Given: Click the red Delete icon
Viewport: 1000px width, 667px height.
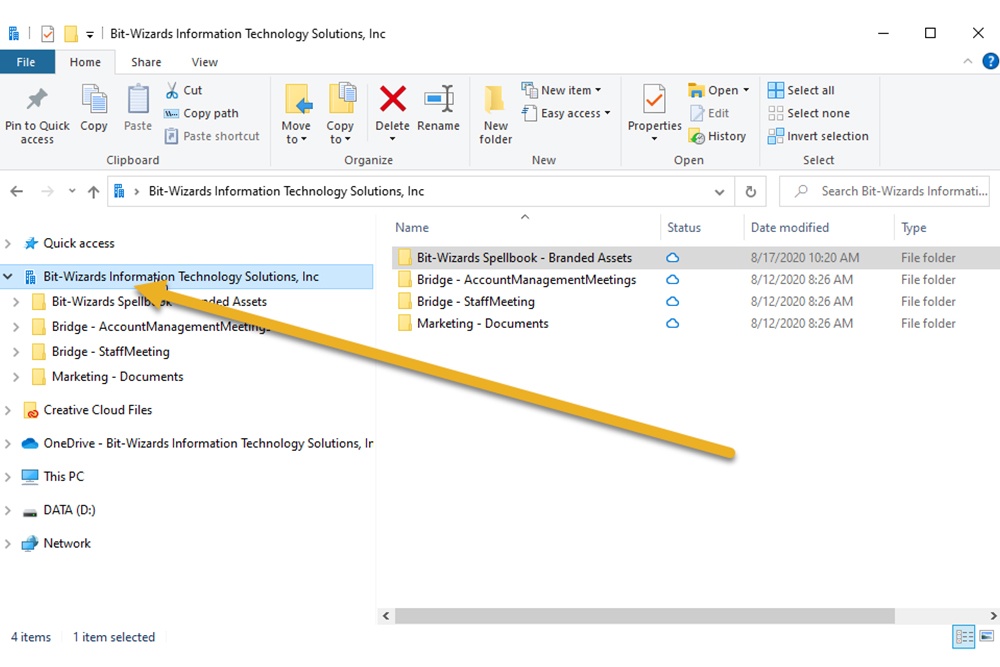Looking at the screenshot, I should [392, 99].
